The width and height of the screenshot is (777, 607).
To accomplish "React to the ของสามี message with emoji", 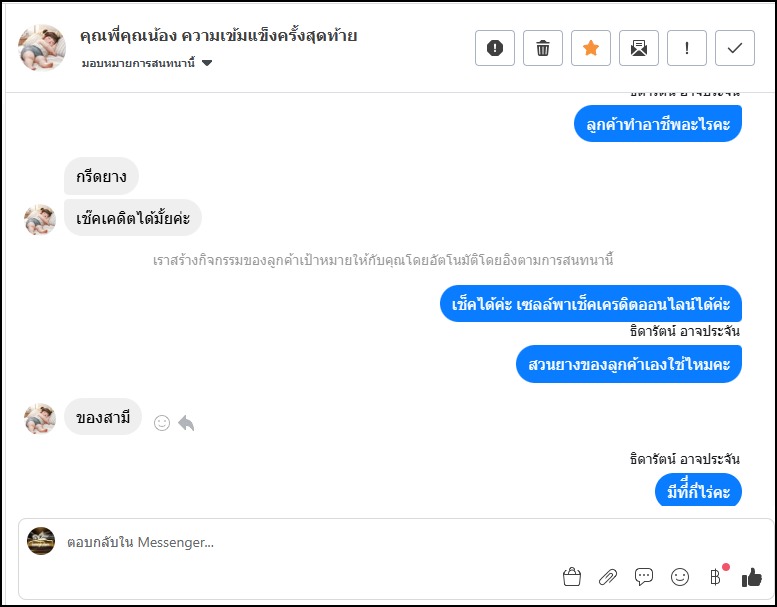I will pyautogui.click(x=162, y=423).
